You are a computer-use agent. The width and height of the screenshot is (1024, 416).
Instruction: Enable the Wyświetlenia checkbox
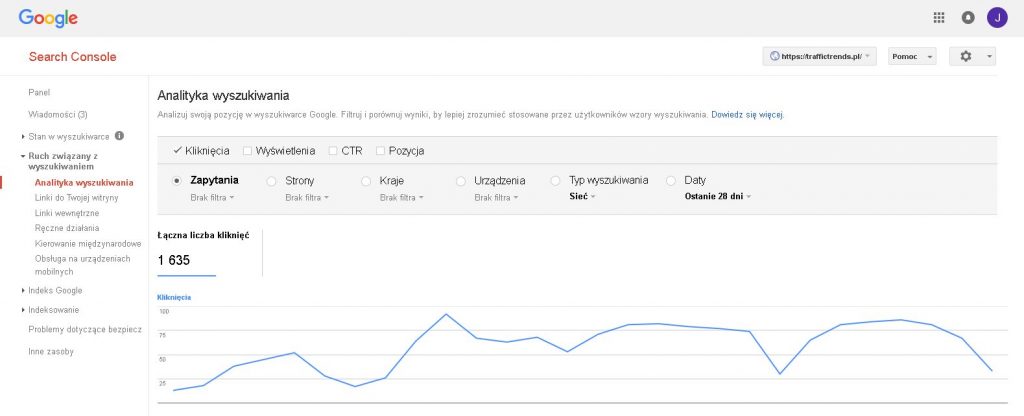click(247, 151)
